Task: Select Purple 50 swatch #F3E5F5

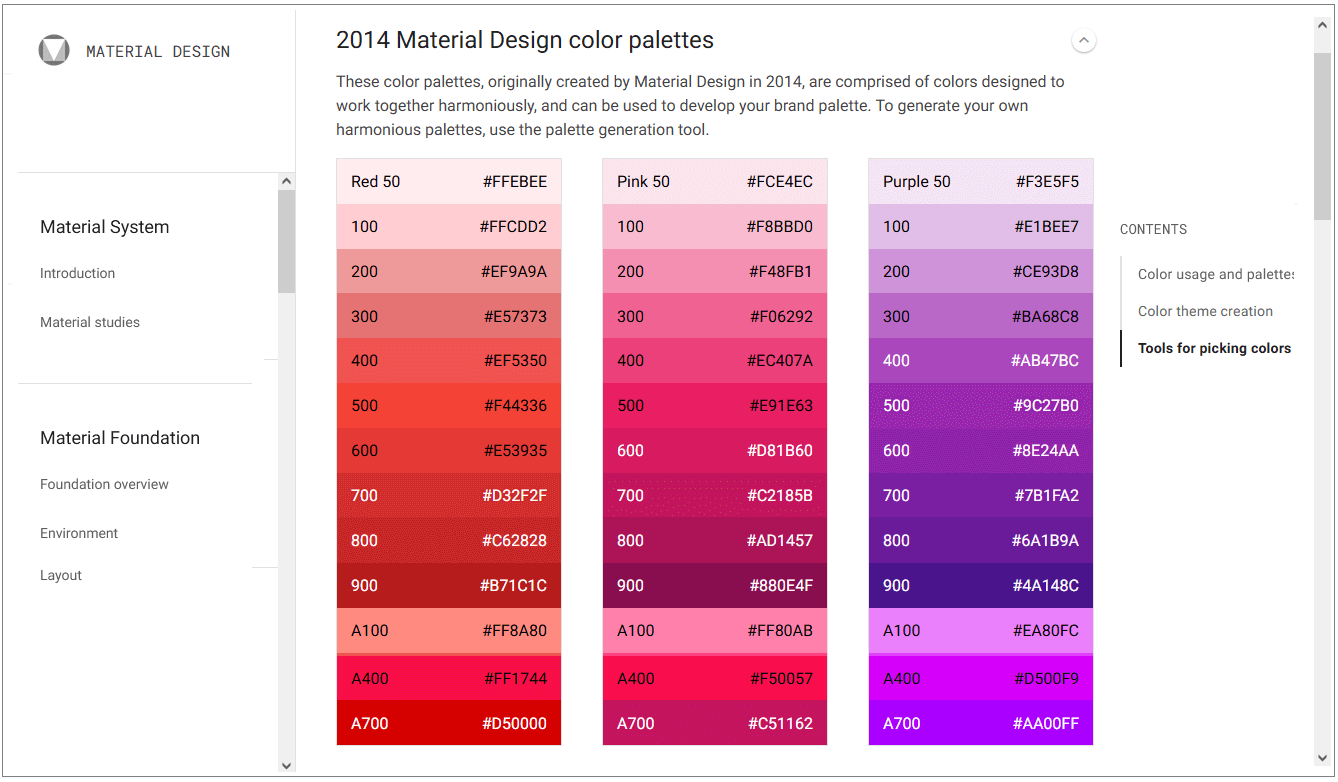Action: [x=981, y=181]
